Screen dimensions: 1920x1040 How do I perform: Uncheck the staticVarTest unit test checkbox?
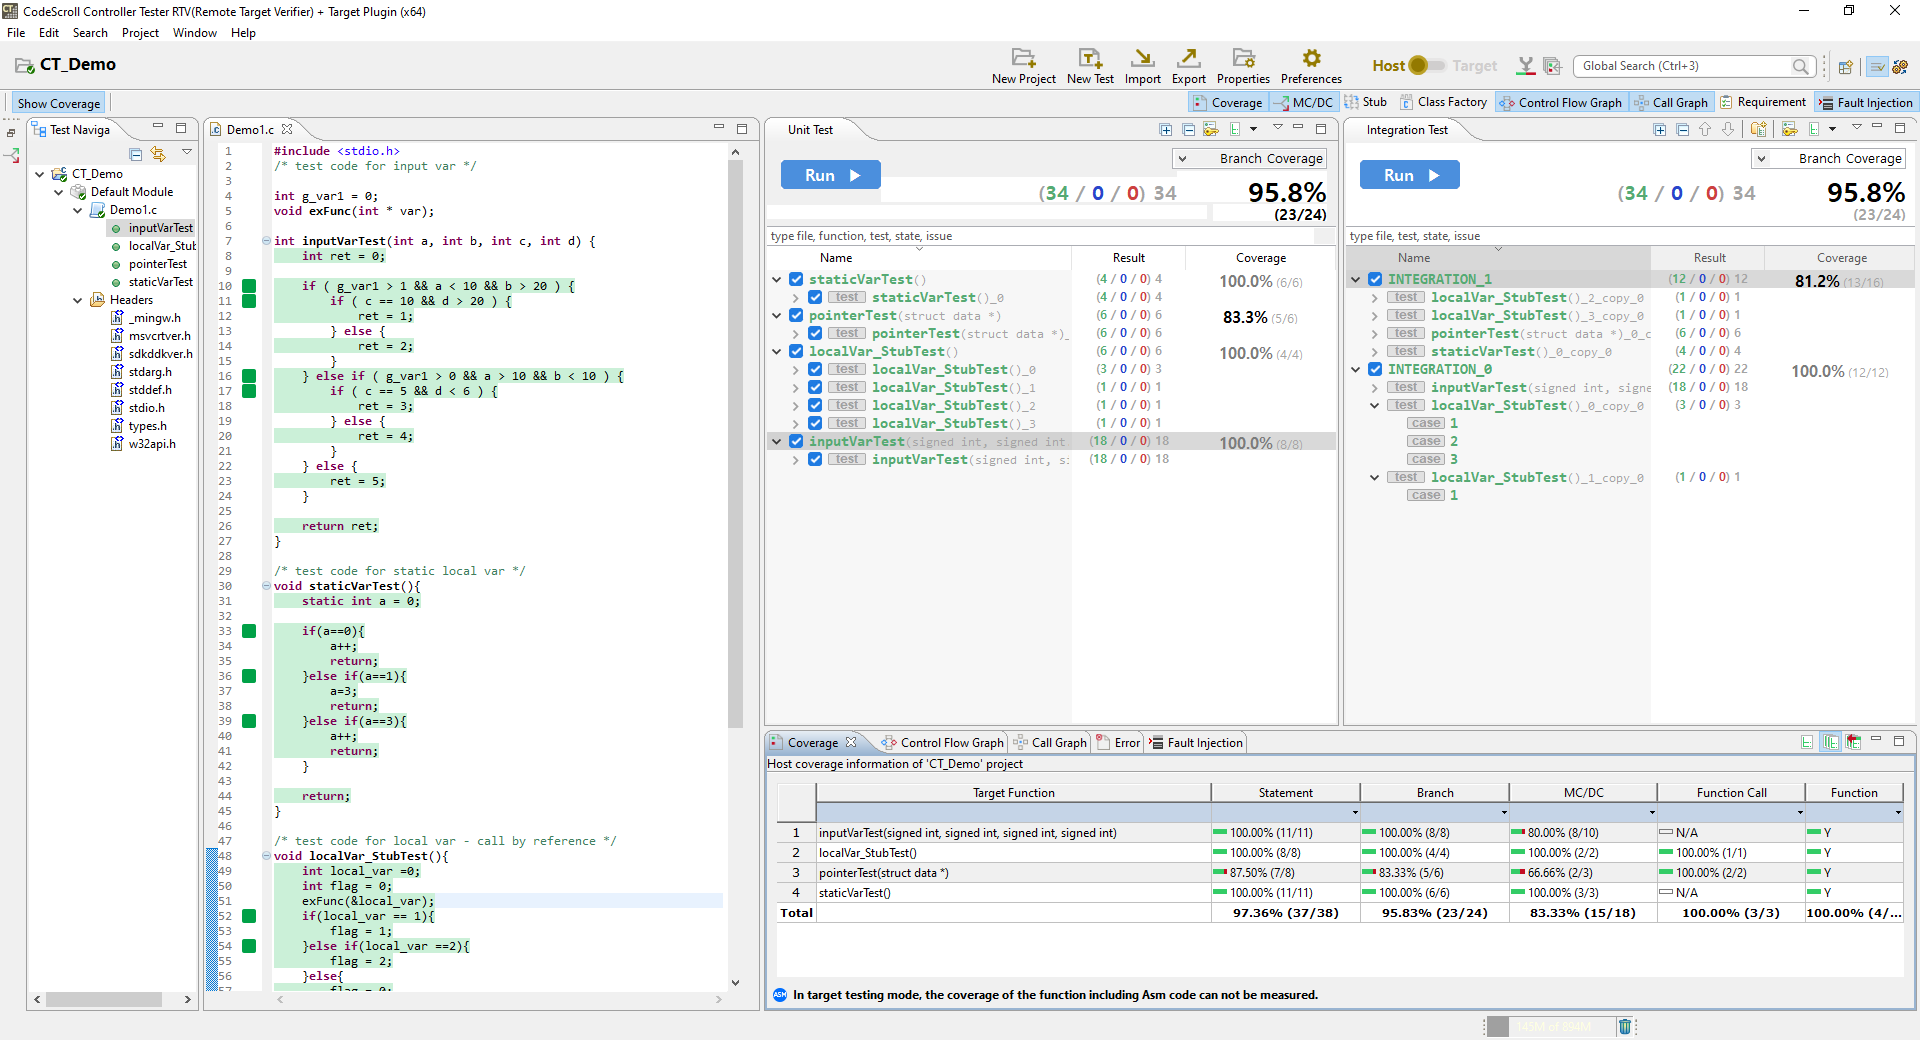point(796,280)
